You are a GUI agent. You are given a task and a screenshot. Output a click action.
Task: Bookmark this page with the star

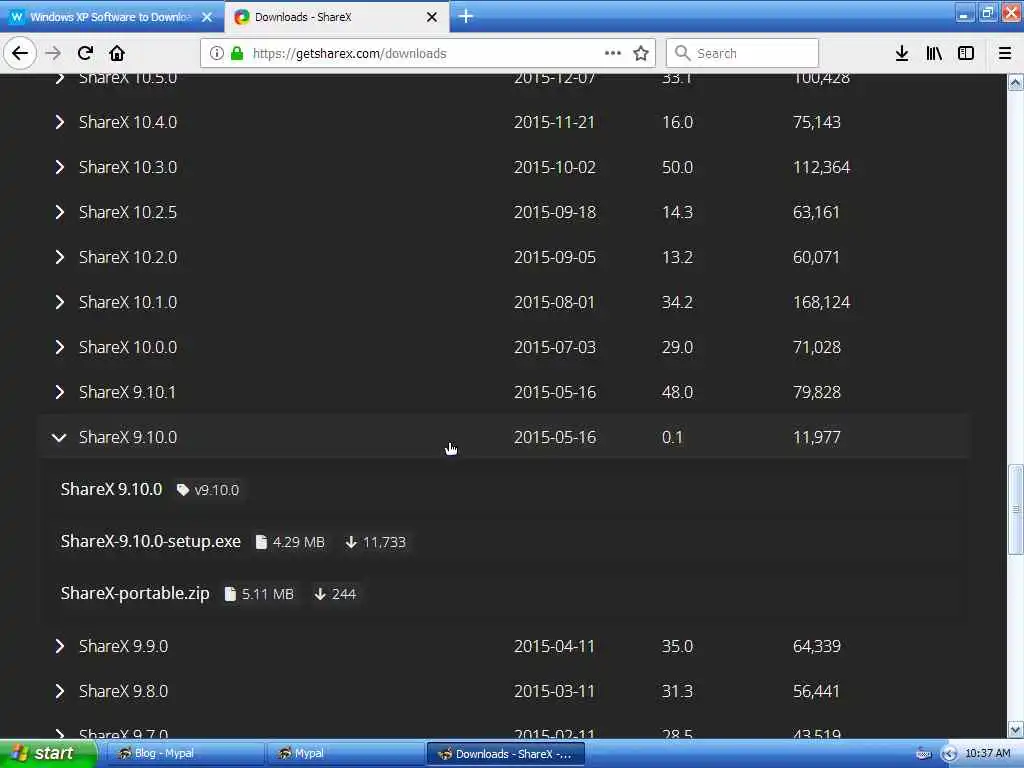pos(641,54)
